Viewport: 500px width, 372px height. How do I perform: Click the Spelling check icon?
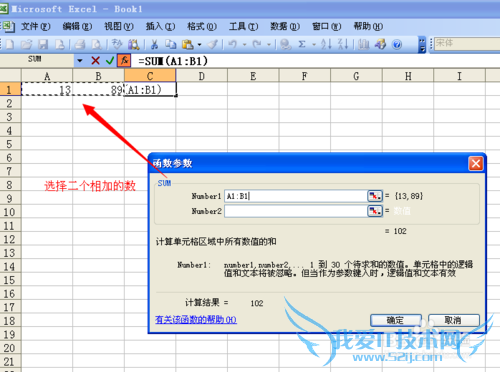pyautogui.click(x=117, y=44)
